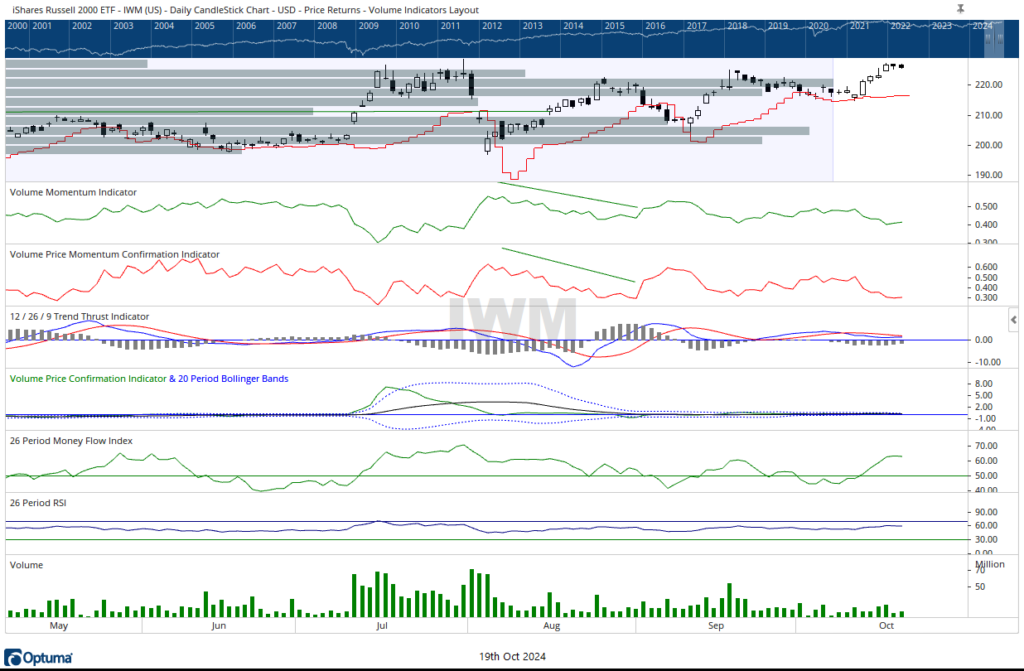Click the Jul label on the date axis
Image resolution: width=1024 pixels, height=671 pixels.
point(381,625)
